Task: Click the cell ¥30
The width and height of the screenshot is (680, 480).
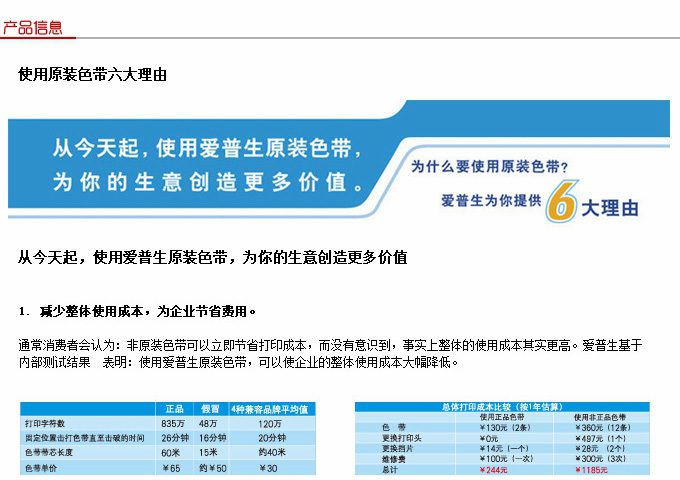Action: pos(268,468)
